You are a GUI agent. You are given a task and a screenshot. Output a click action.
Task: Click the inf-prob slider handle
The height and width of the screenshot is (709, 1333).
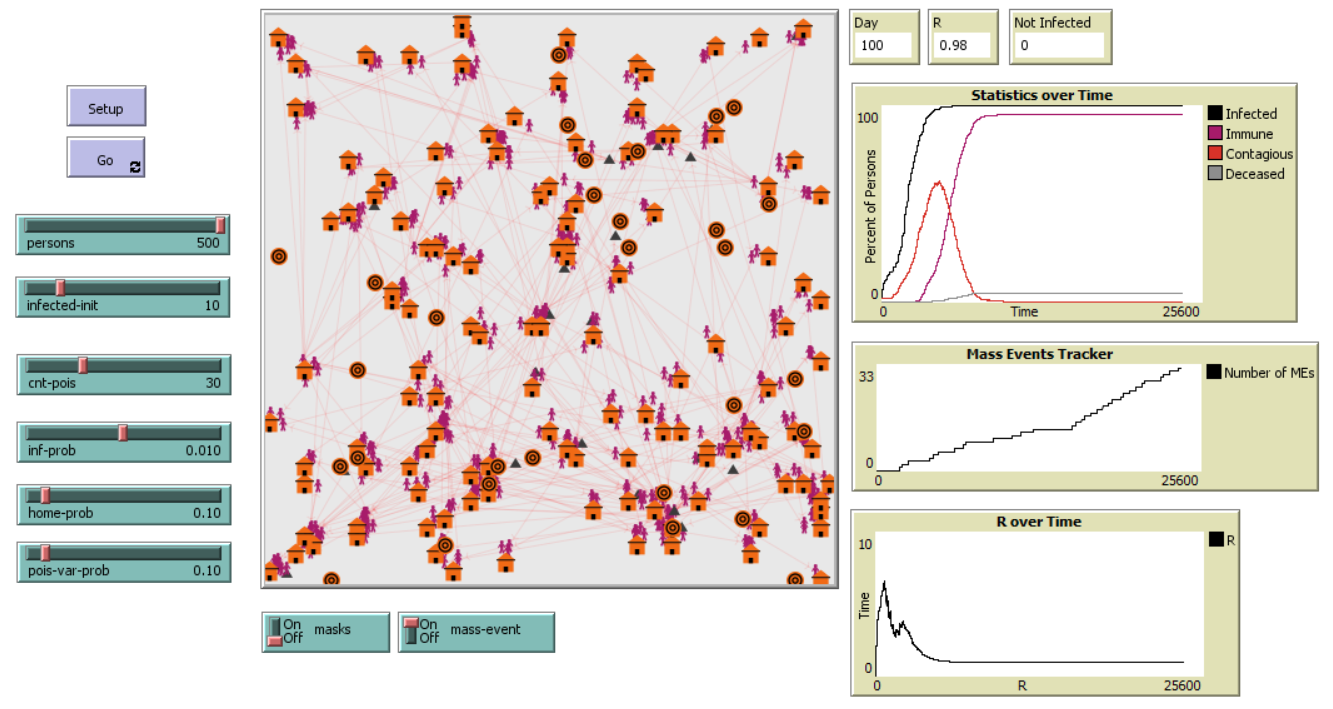[123, 432]
